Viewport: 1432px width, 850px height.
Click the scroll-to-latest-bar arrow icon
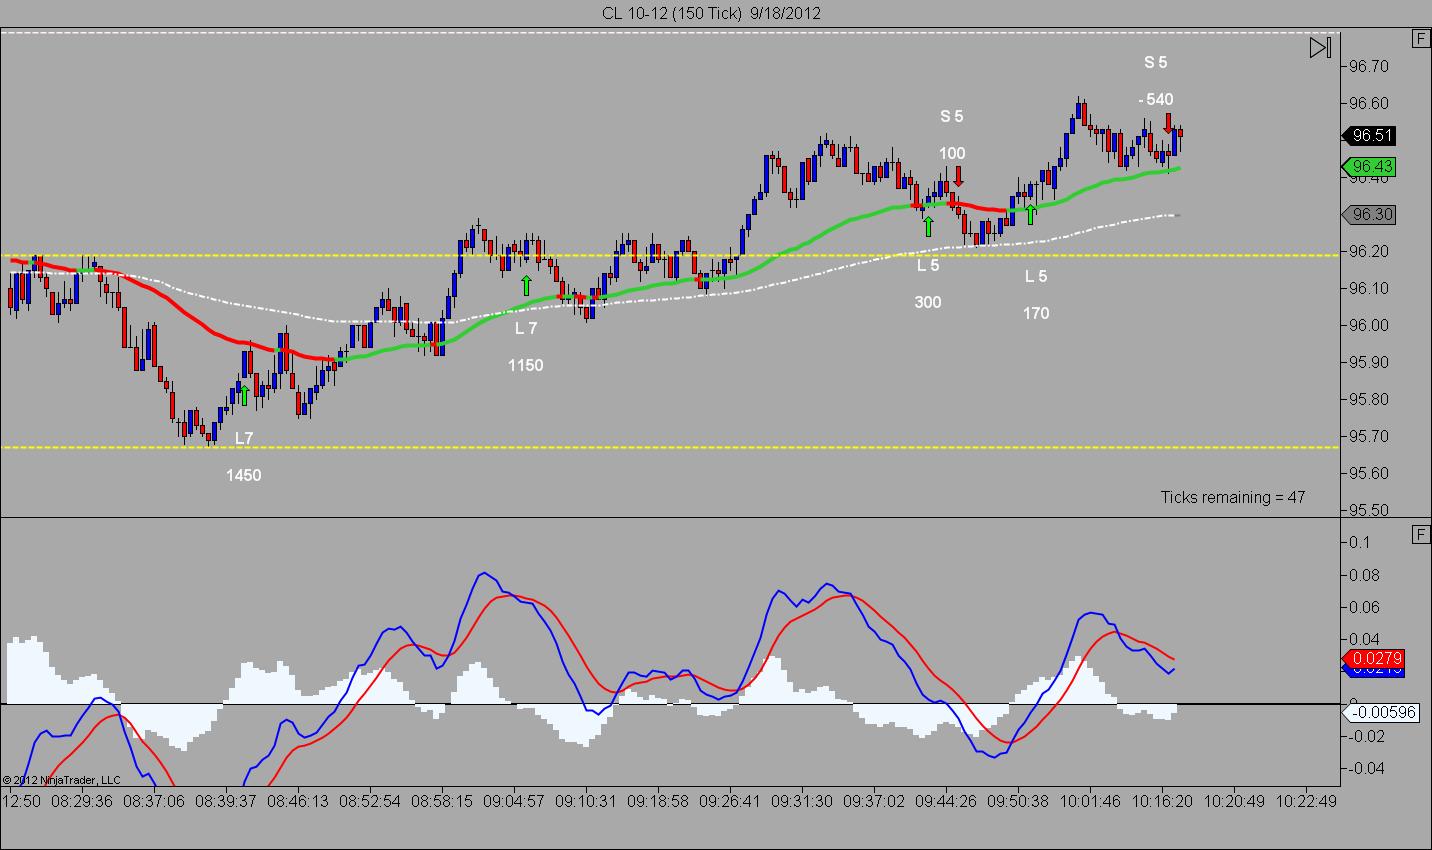pos(1320,47)
